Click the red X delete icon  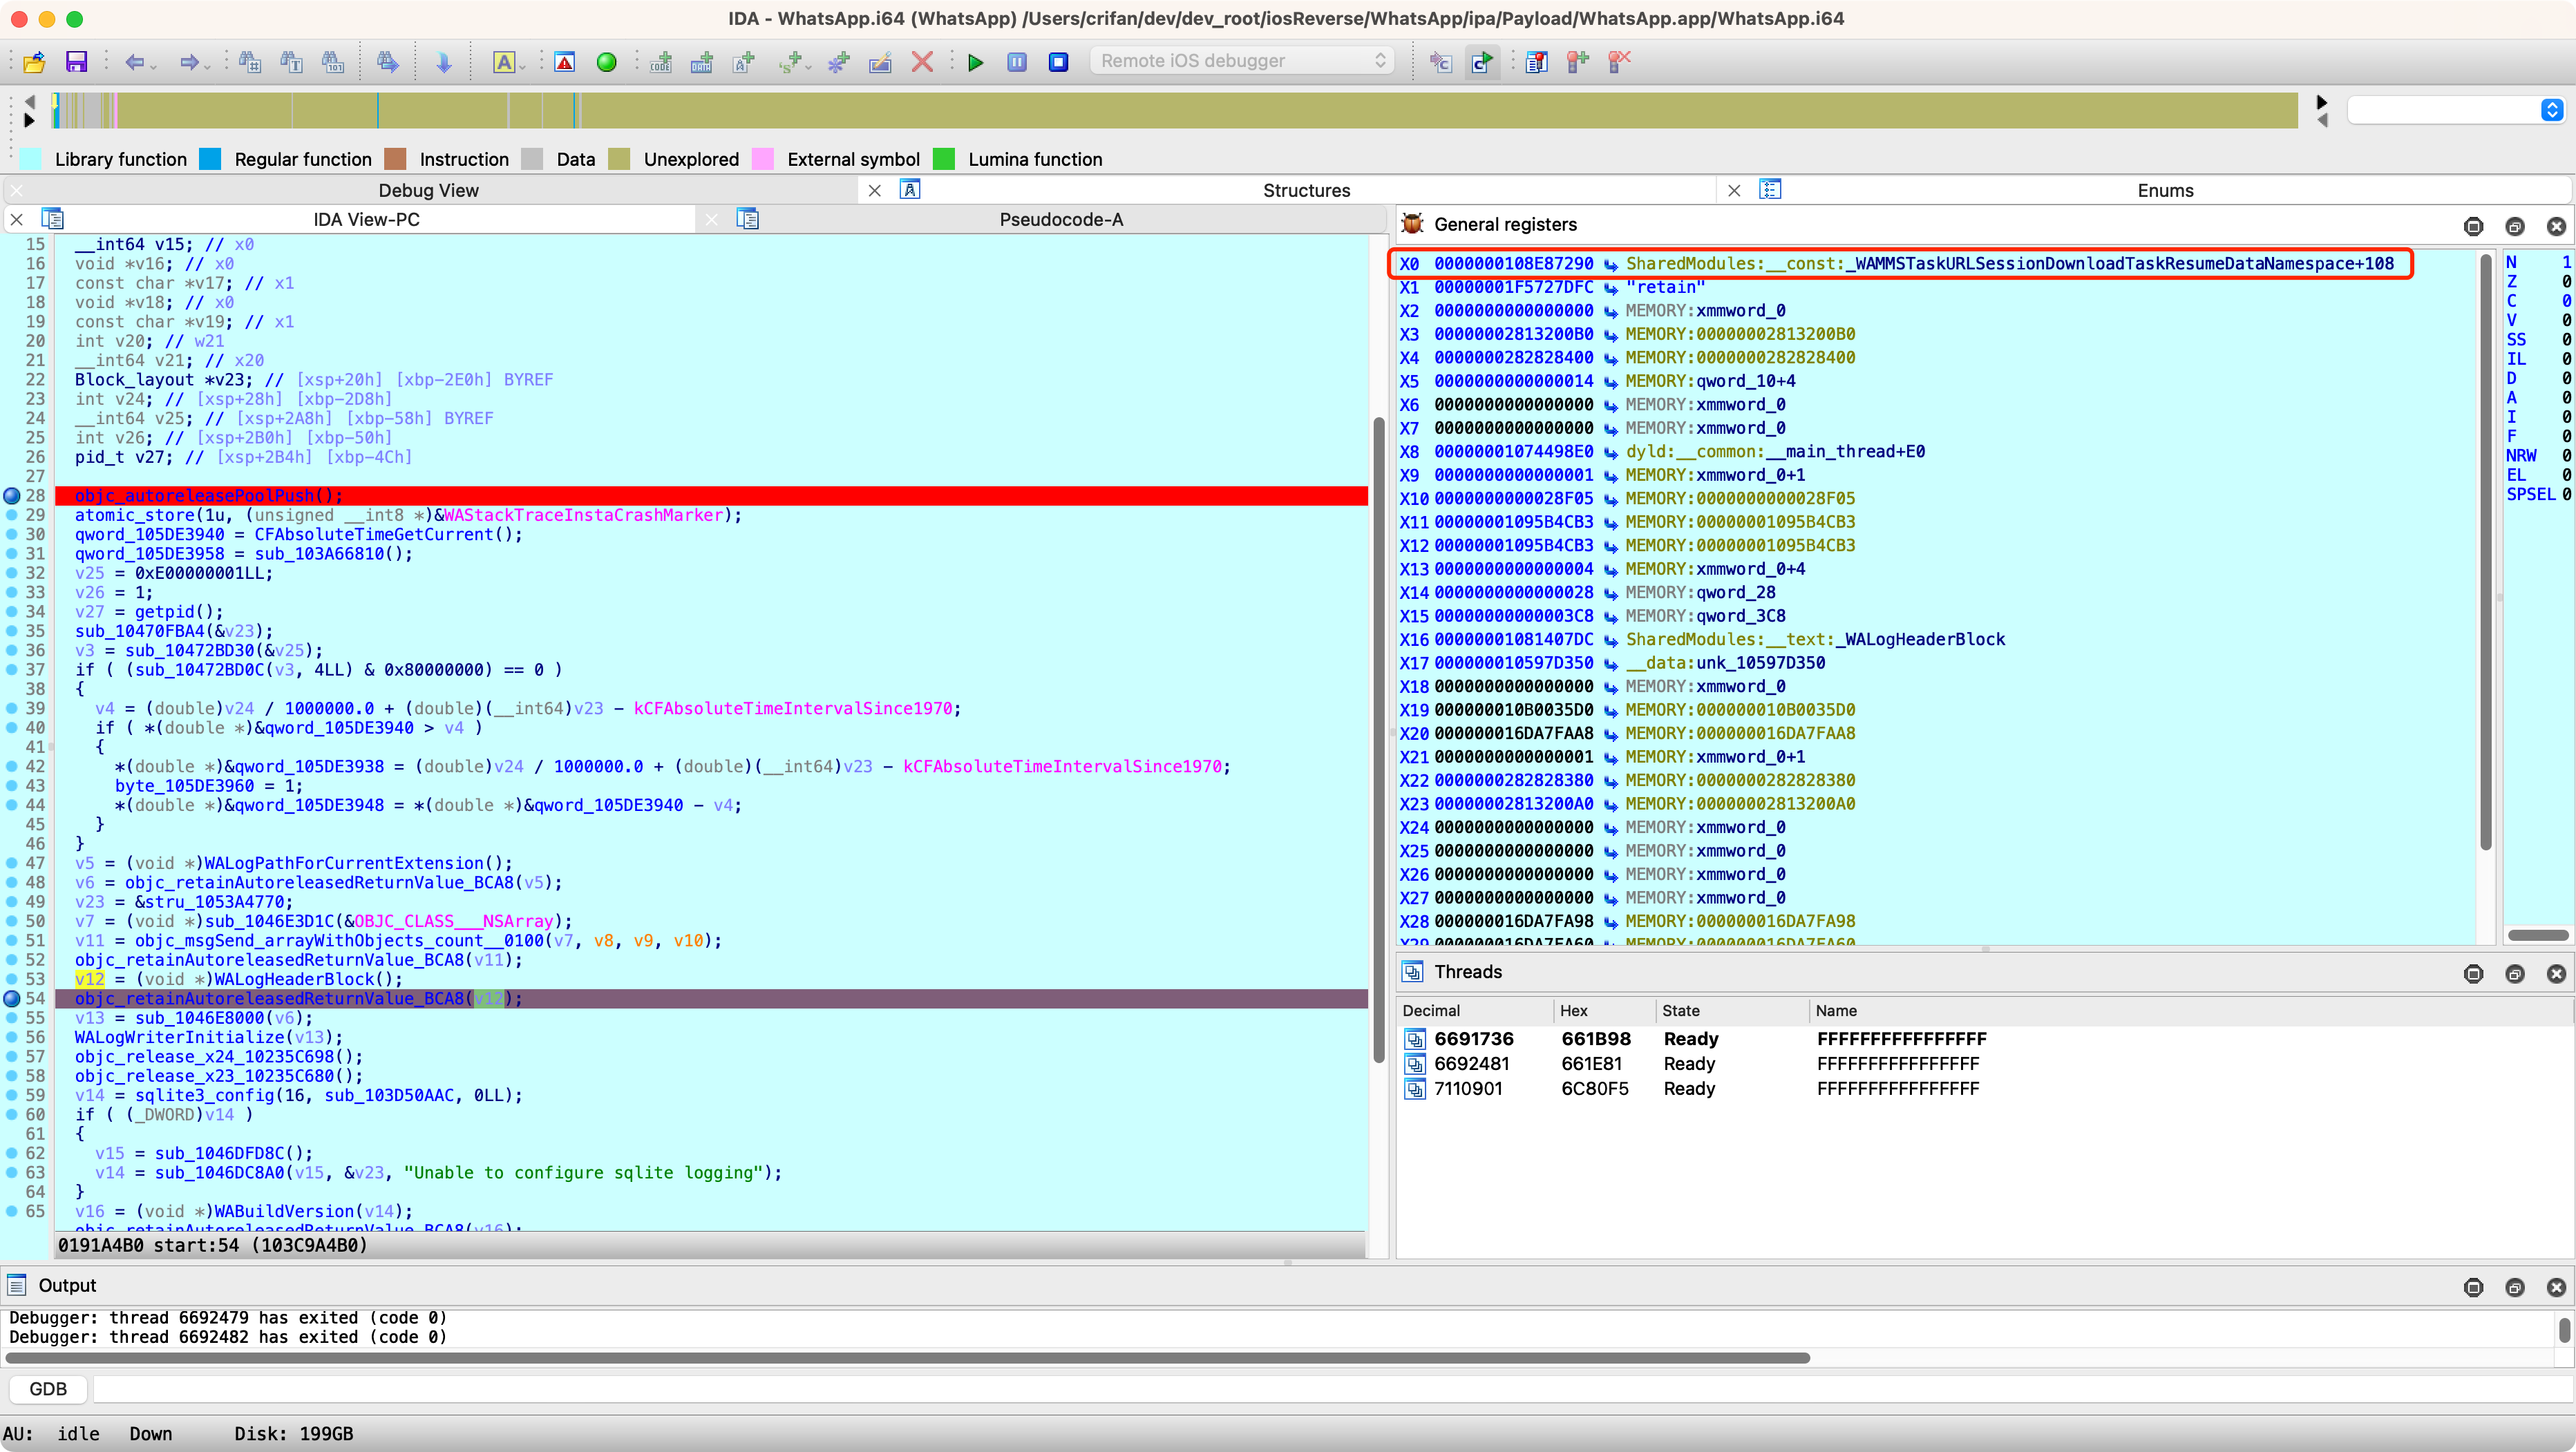coord(922,62)
